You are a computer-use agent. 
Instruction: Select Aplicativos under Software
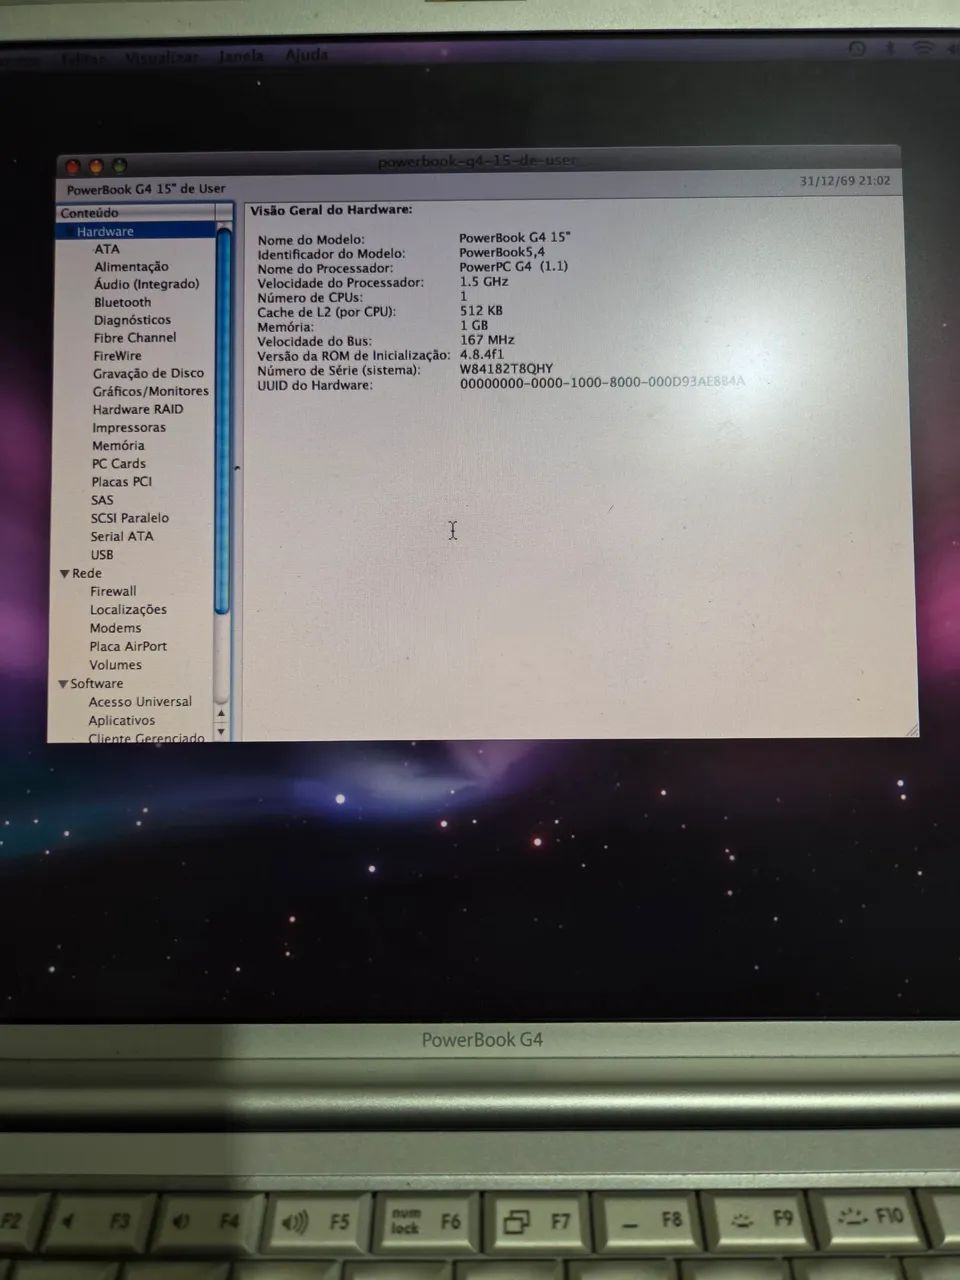pos(121,721)
